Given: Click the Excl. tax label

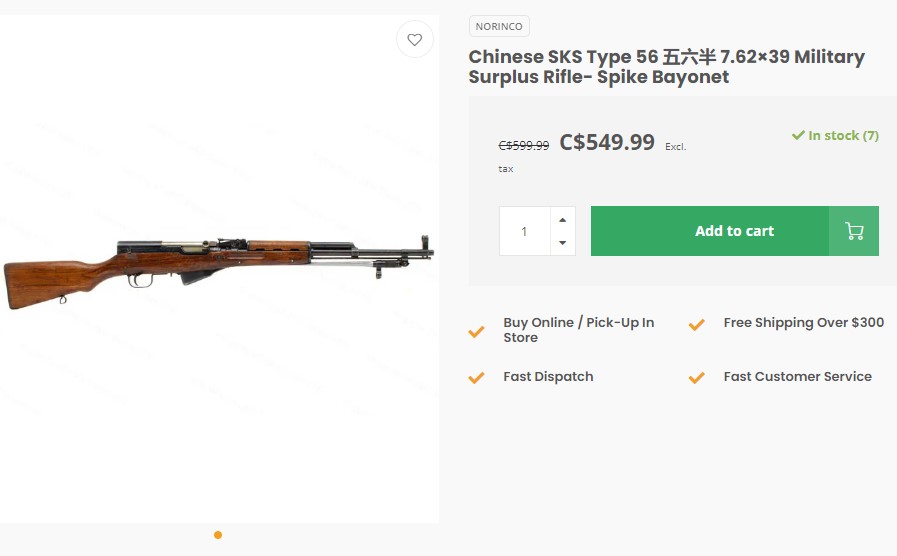Looking at the screenshot, I should point(675,147).
